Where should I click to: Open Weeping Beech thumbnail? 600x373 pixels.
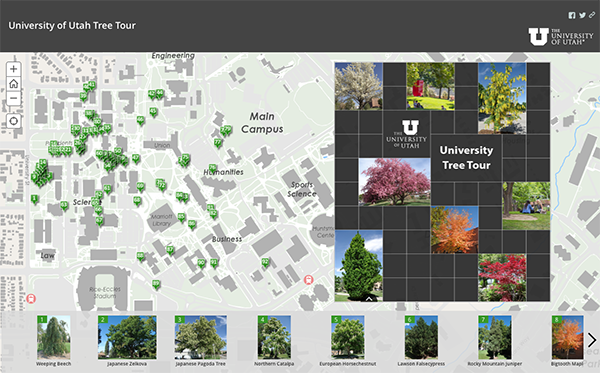point(54,337)
